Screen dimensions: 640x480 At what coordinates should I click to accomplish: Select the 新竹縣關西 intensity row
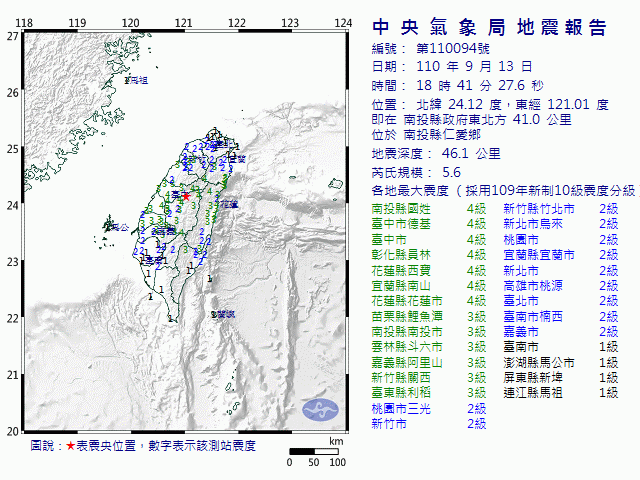(429, 378)
